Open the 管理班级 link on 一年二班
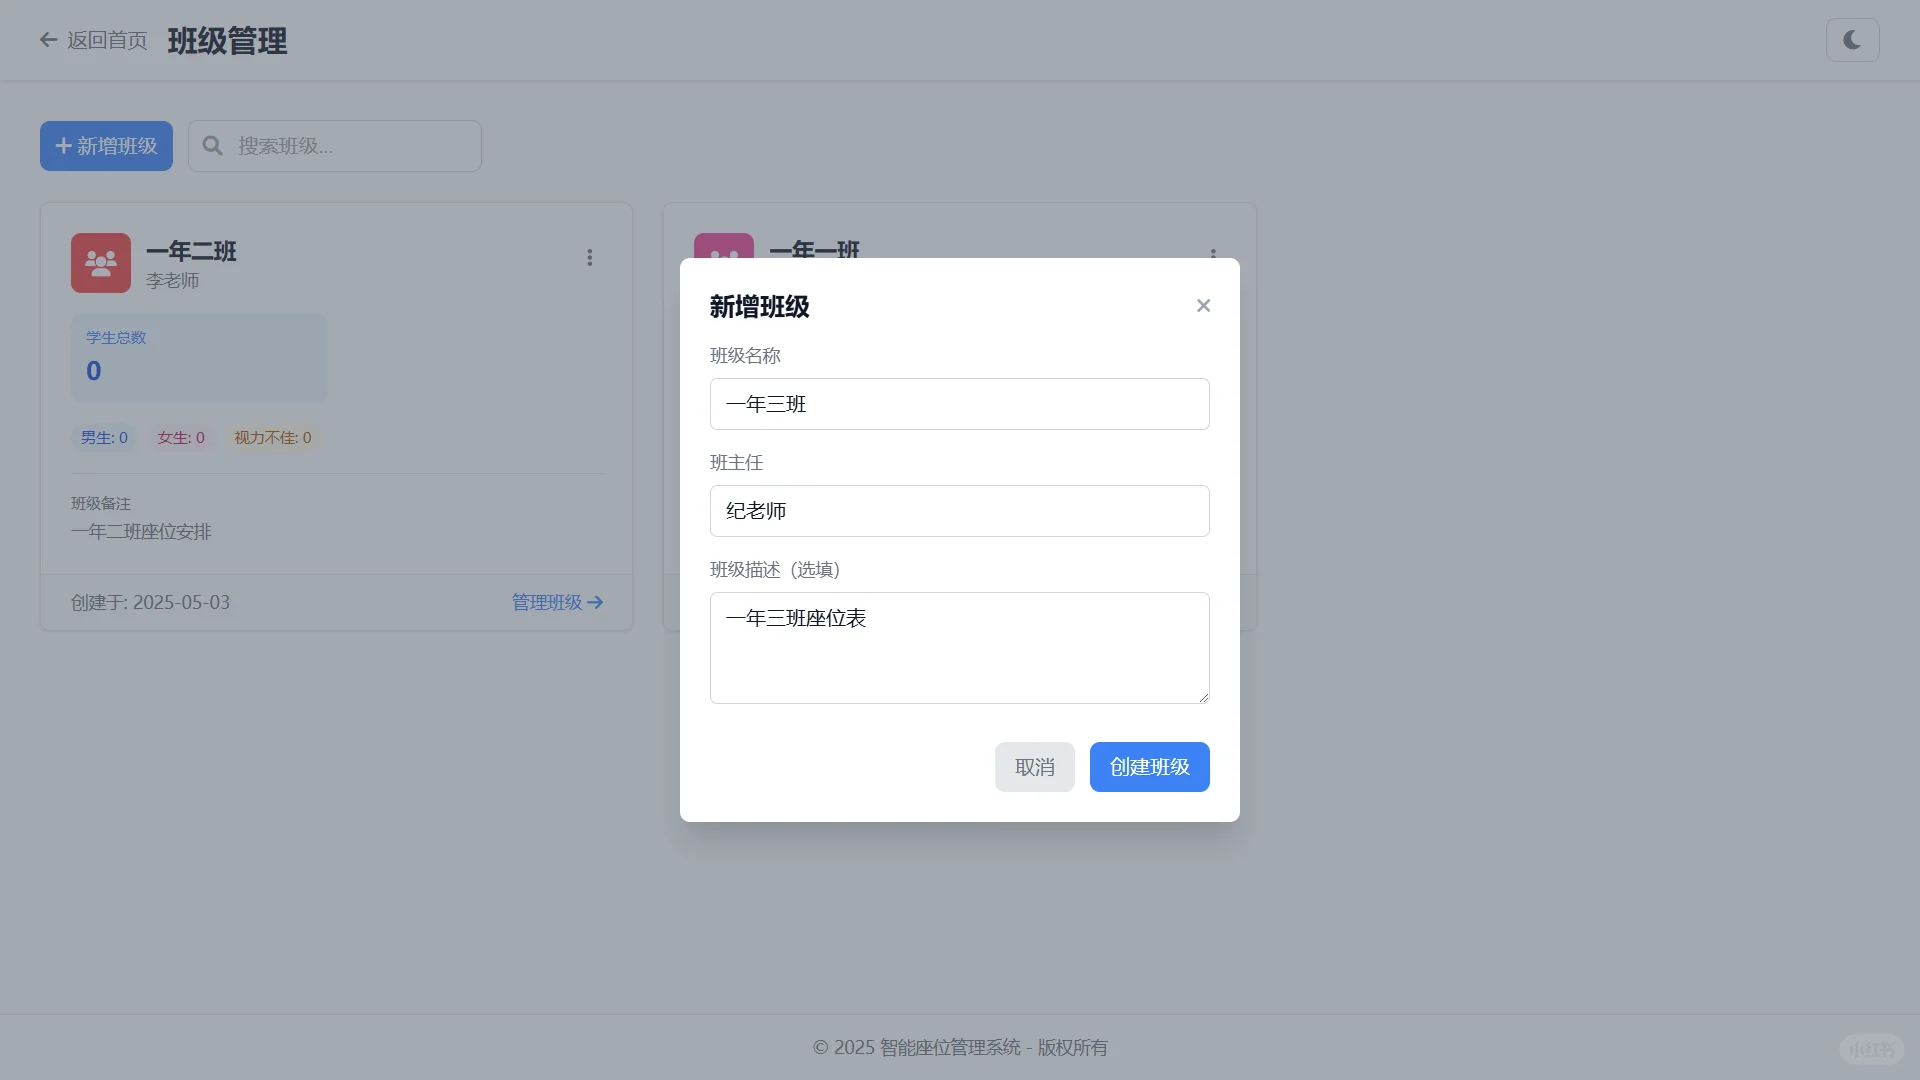The width and height of the screenshot is (1920, 1080). click(557, 602)
